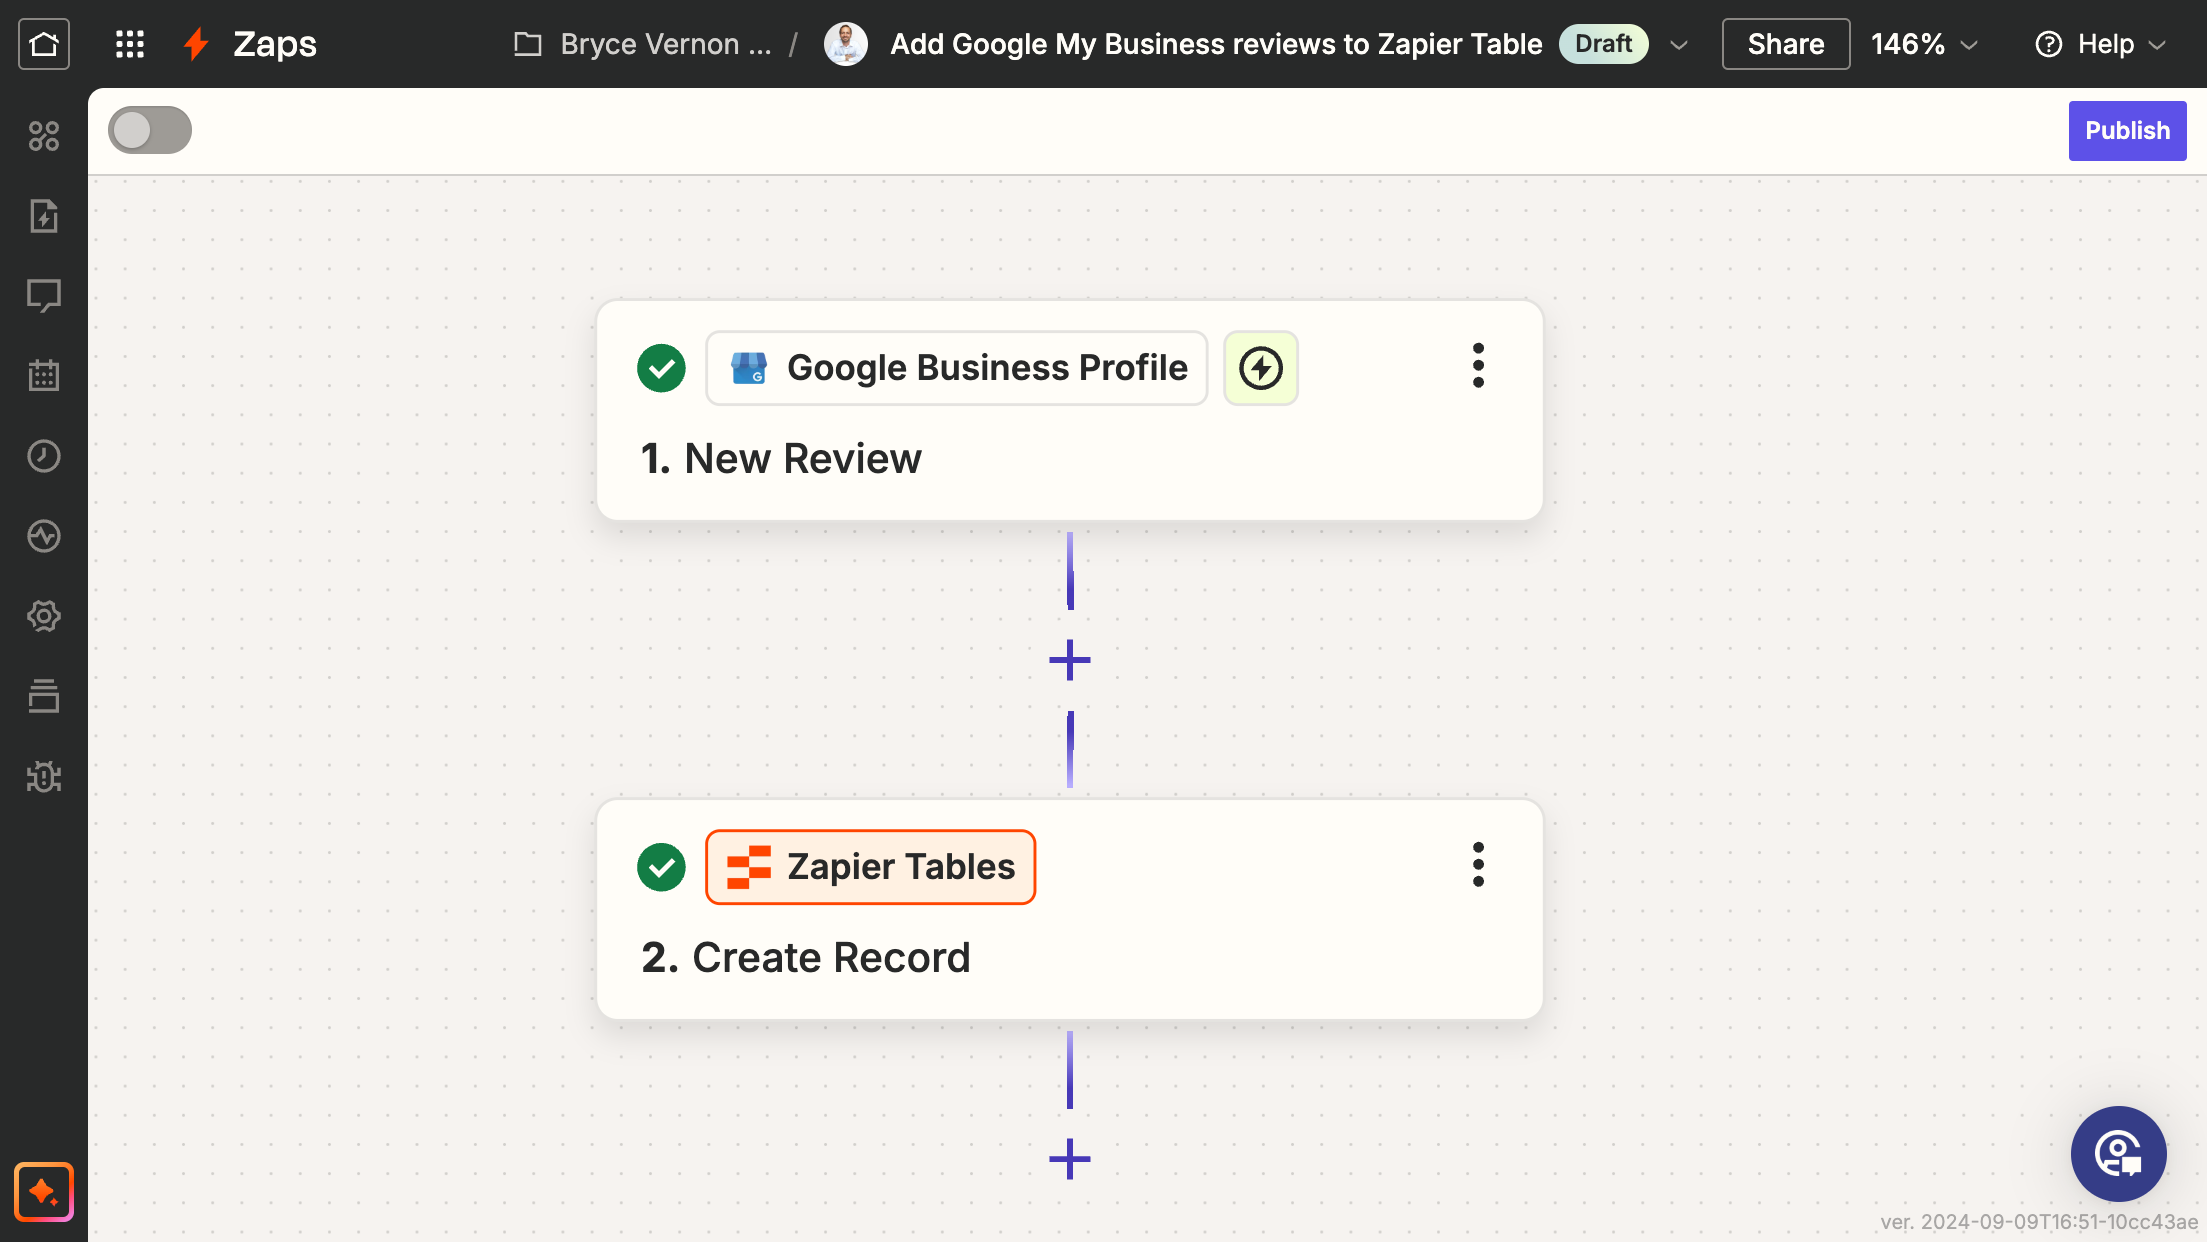Enable the disabled automation toggle
Viewport: 2207px width, 1242px height.
[150, 129]
